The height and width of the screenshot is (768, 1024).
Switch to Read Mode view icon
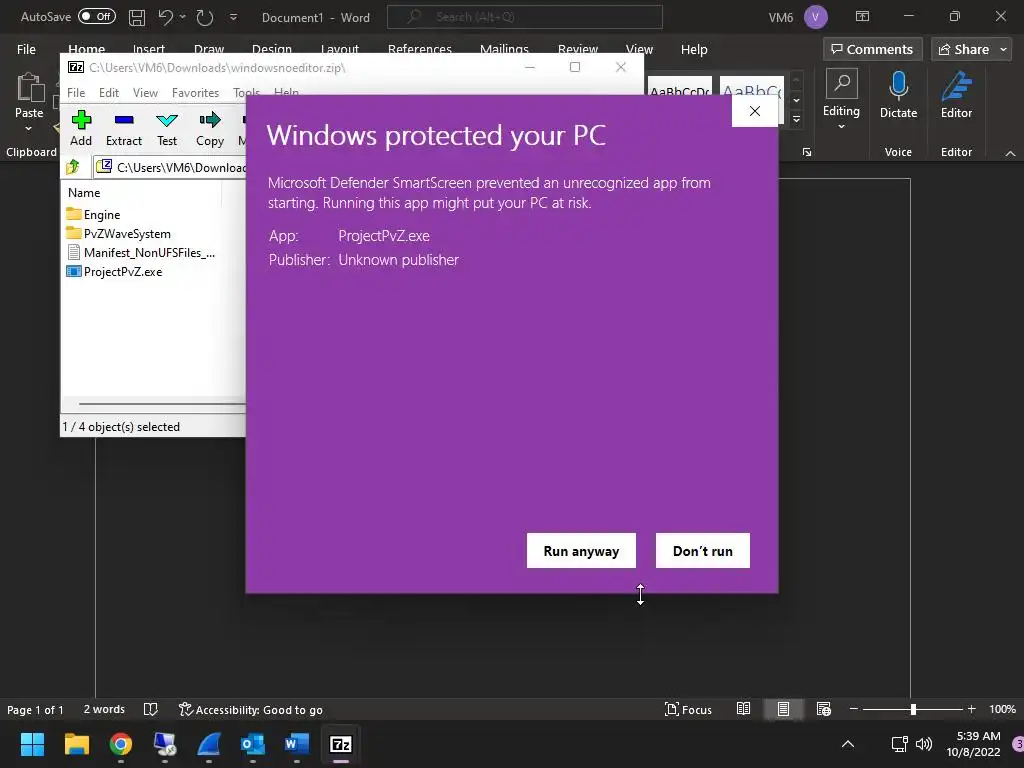coord(743,709)
